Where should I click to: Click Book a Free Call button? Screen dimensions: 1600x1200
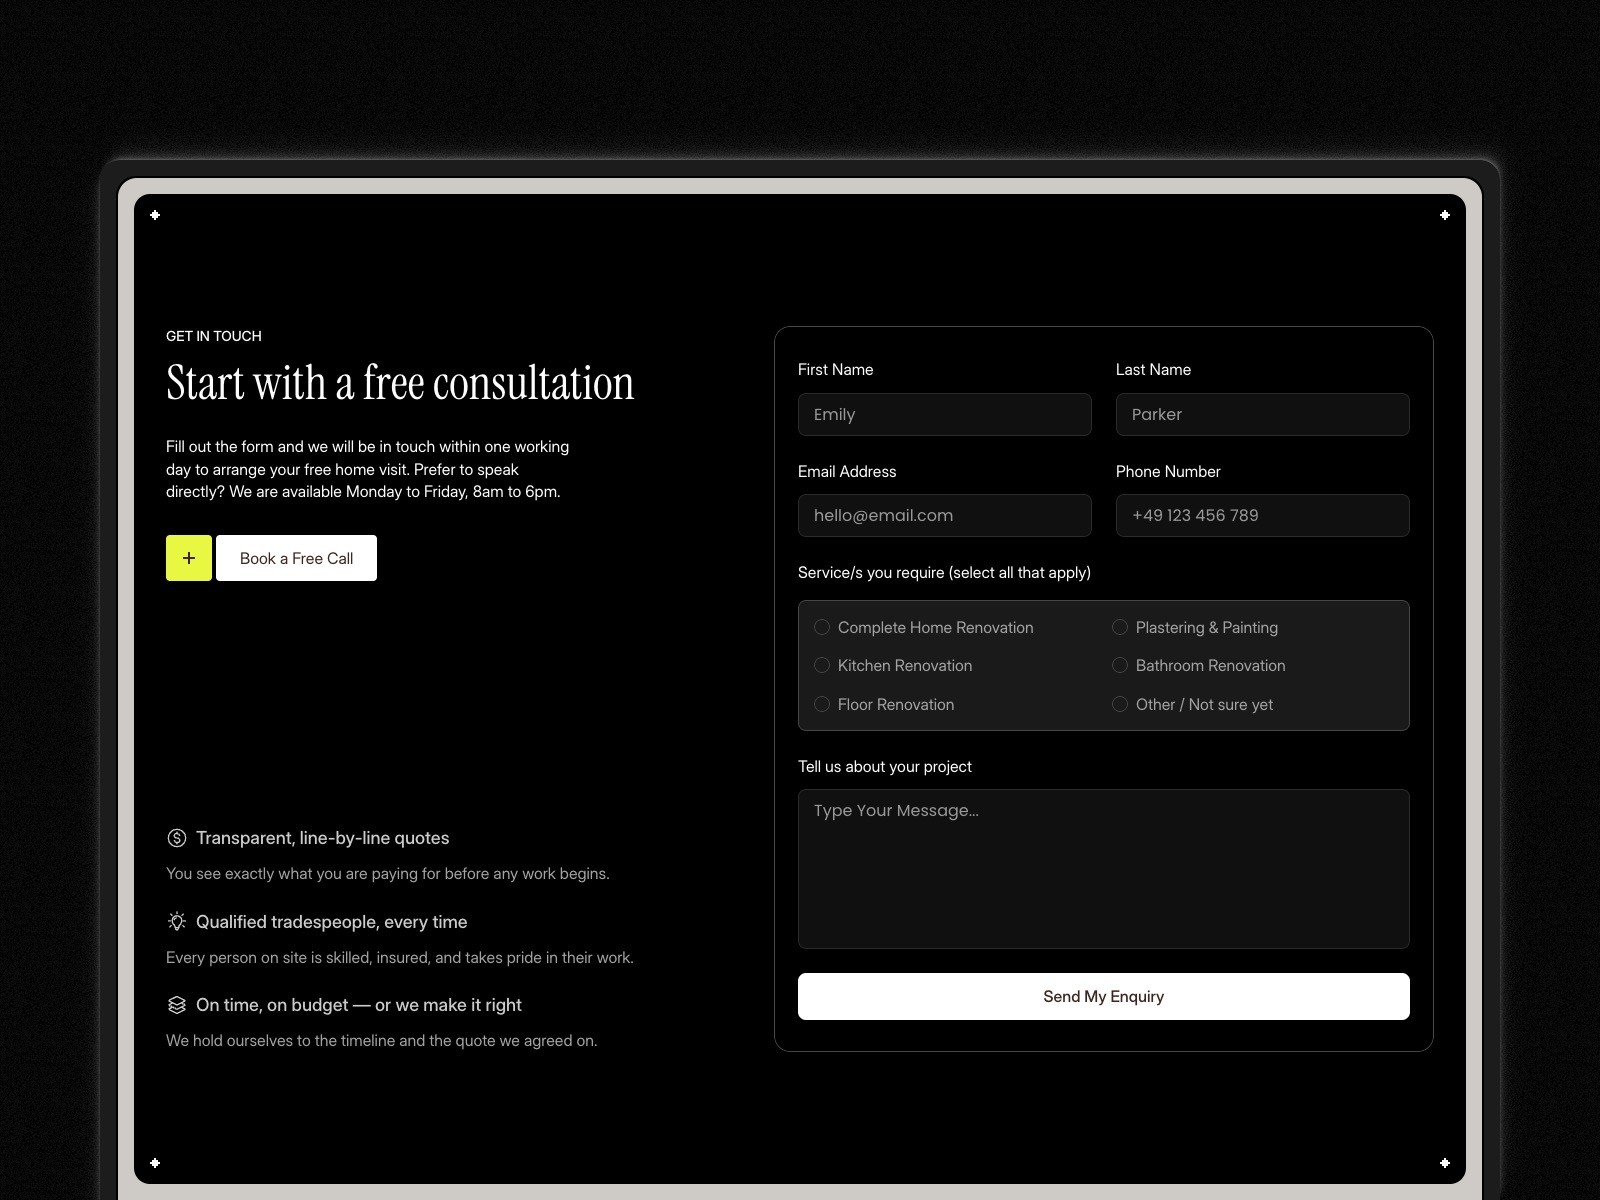(296, 558)
